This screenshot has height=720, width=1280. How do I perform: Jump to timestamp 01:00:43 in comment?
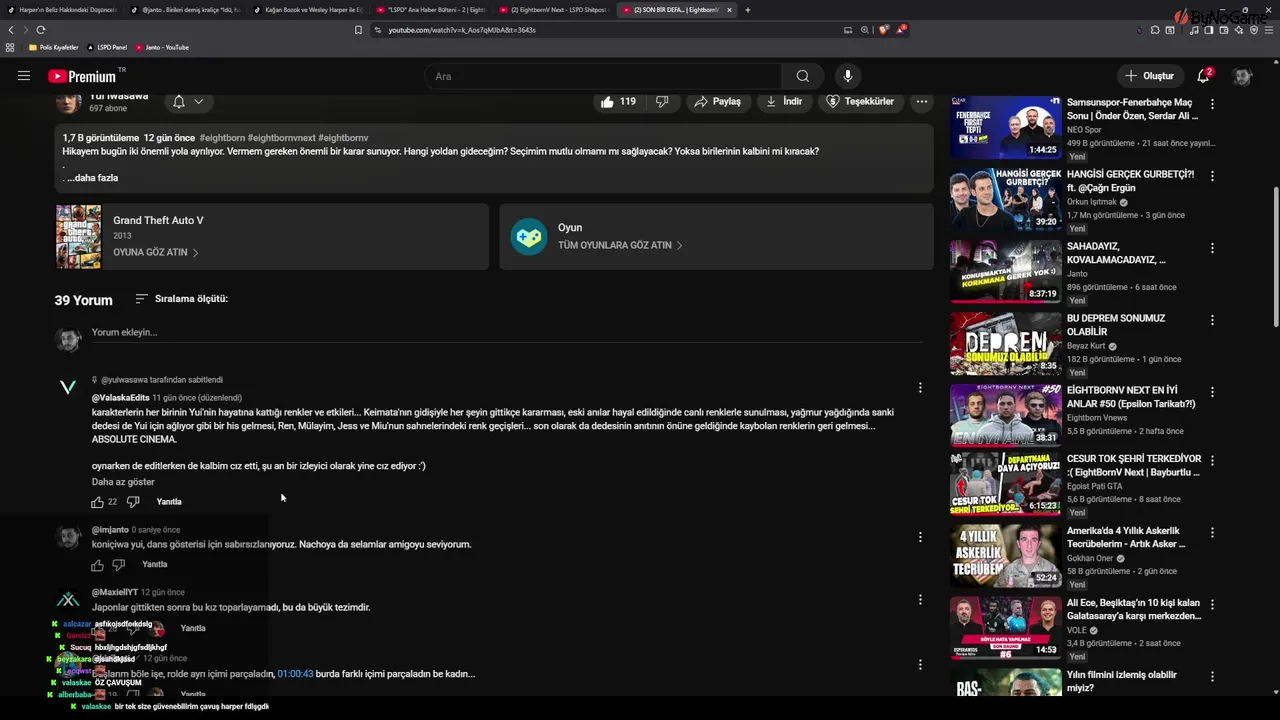point(295,674)
